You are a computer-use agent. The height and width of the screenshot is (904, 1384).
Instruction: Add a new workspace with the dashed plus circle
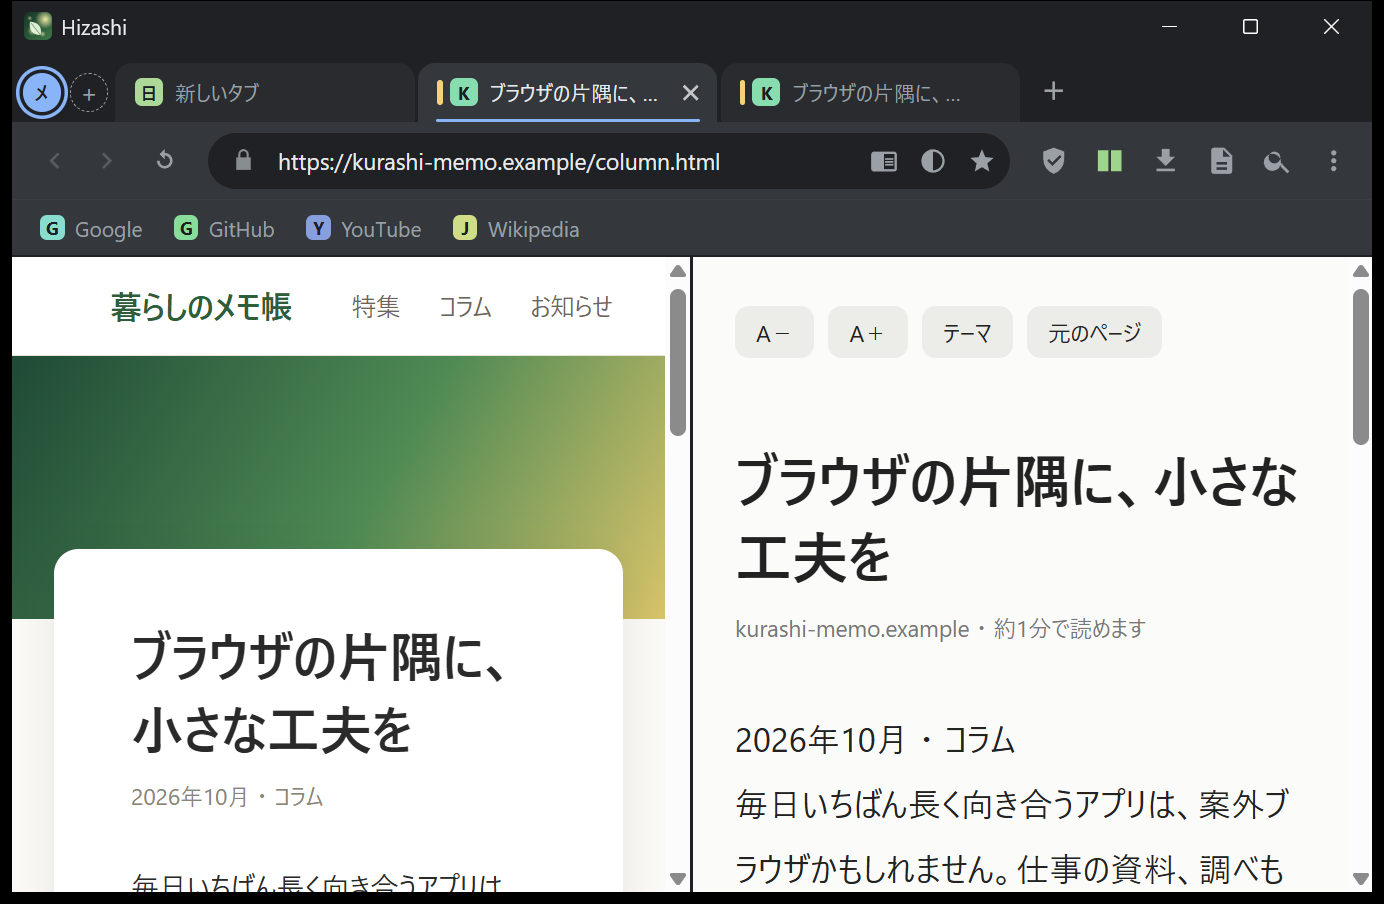click(x=89, y=94)
